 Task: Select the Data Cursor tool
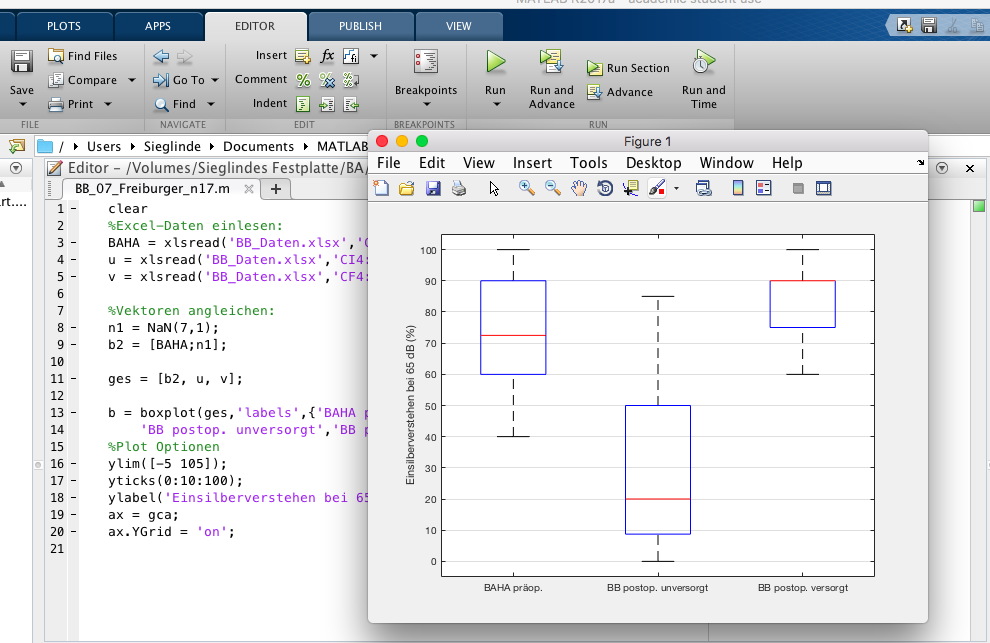tap(630, 188)
